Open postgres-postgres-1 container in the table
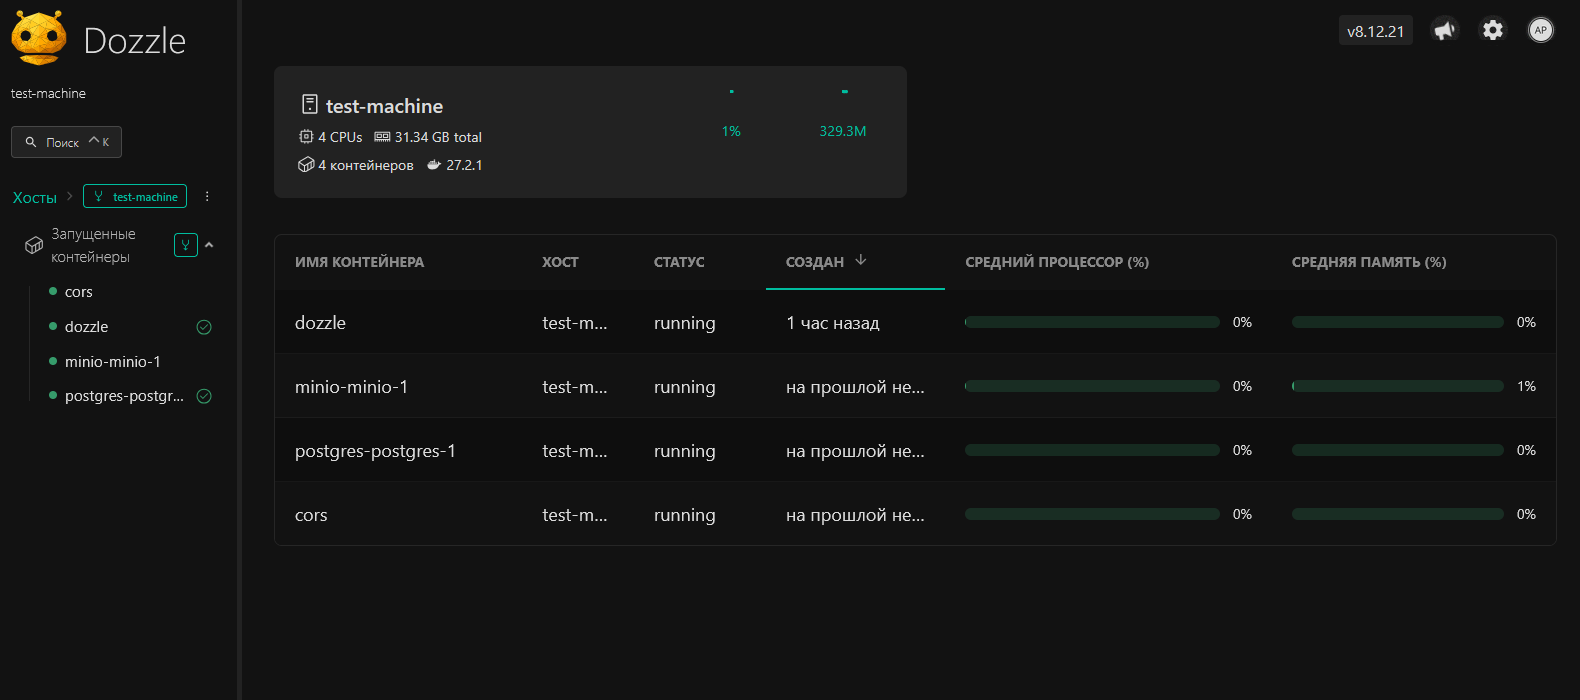Viewport: 1580px width, 700px height. pyautogui.click(x=375, y=450)
